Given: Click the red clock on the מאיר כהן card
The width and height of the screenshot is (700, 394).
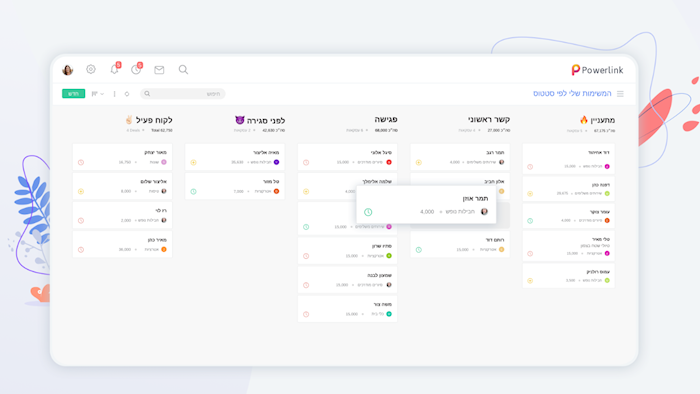Looking at the screenshot, I should (81, 250).
